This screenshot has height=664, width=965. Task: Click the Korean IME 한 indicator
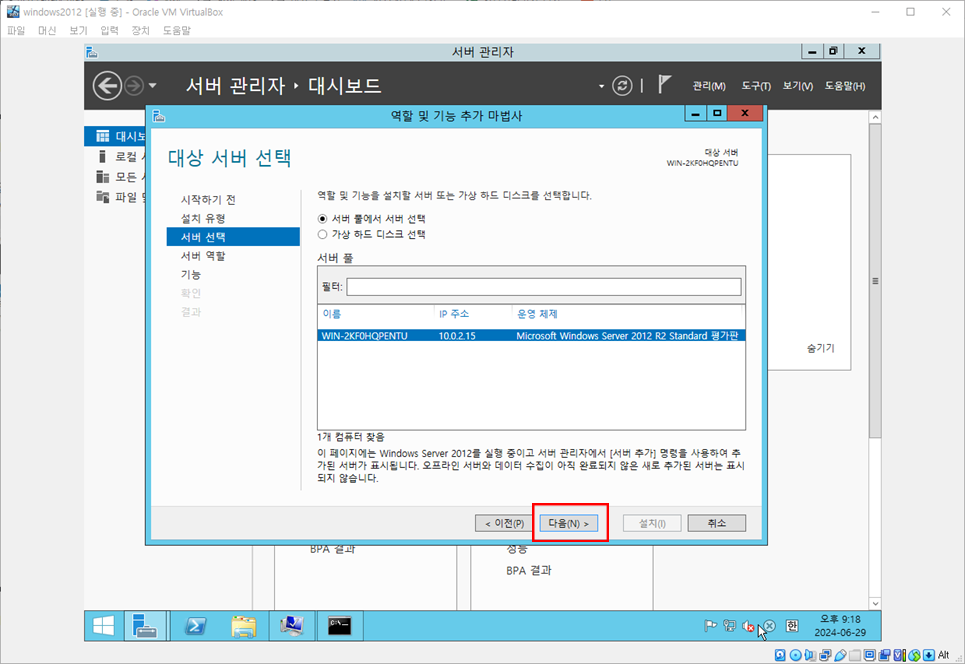[x=792, y=626]
